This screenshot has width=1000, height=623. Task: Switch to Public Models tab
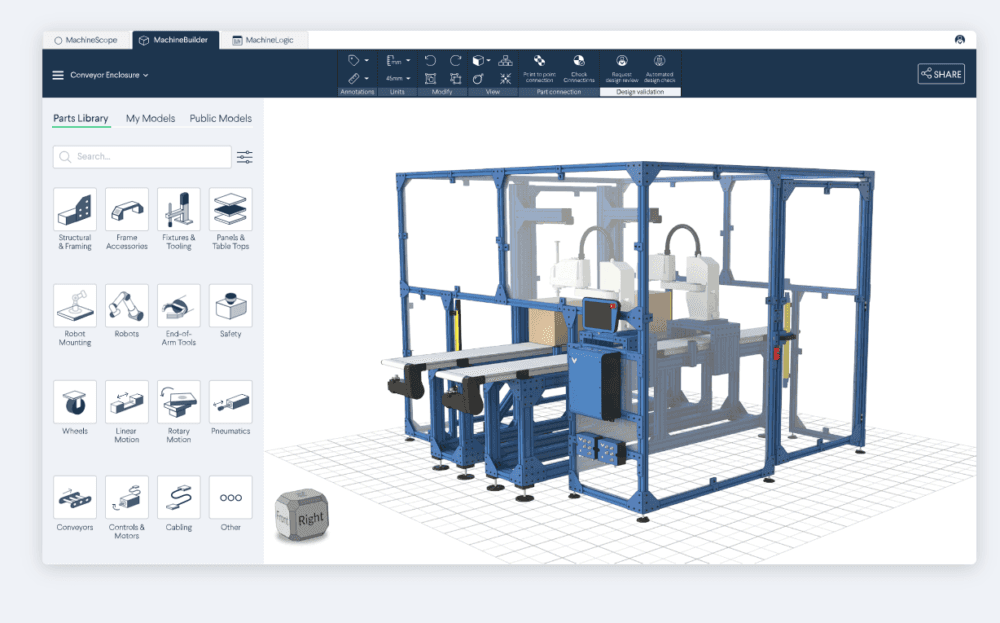(221, 119)
